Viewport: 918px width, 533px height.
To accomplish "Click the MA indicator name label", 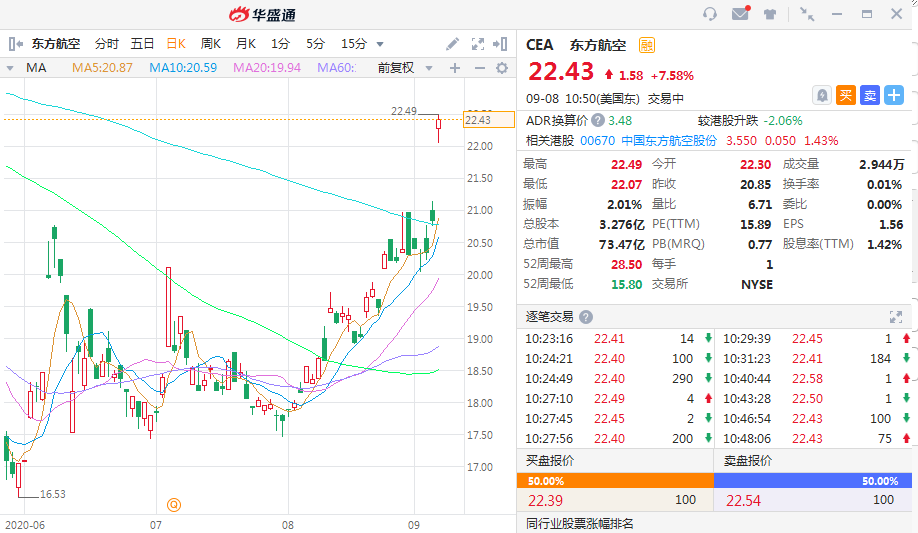I will (36, 68).
